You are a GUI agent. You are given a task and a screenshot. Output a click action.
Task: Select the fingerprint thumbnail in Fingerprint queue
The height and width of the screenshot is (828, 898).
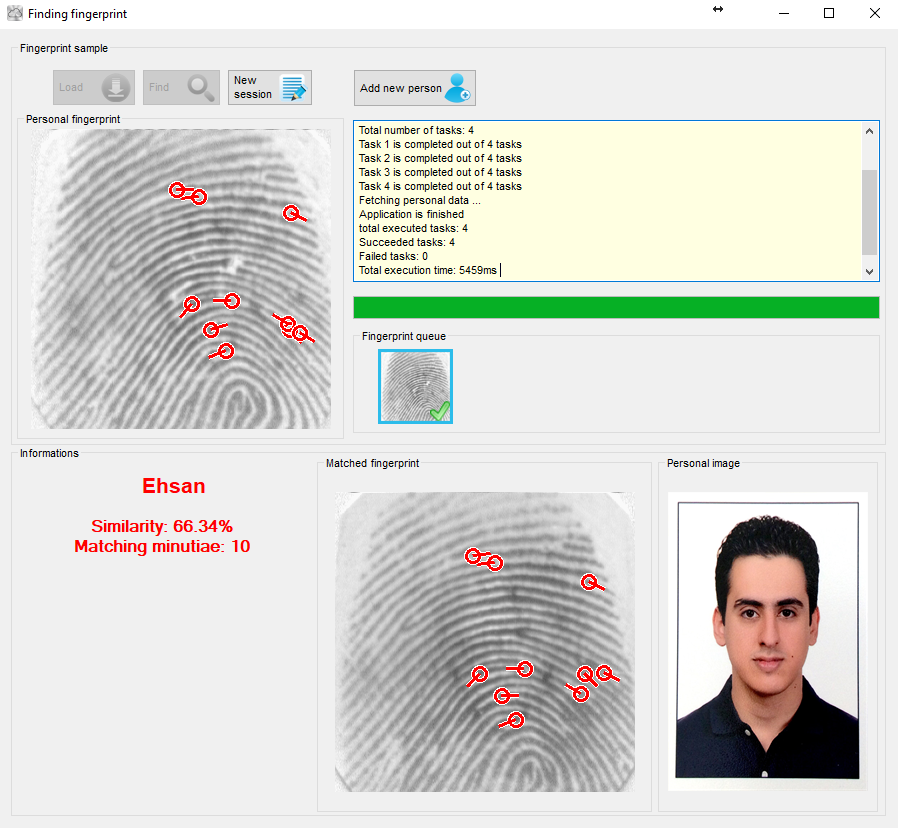[x=415, y=387]
